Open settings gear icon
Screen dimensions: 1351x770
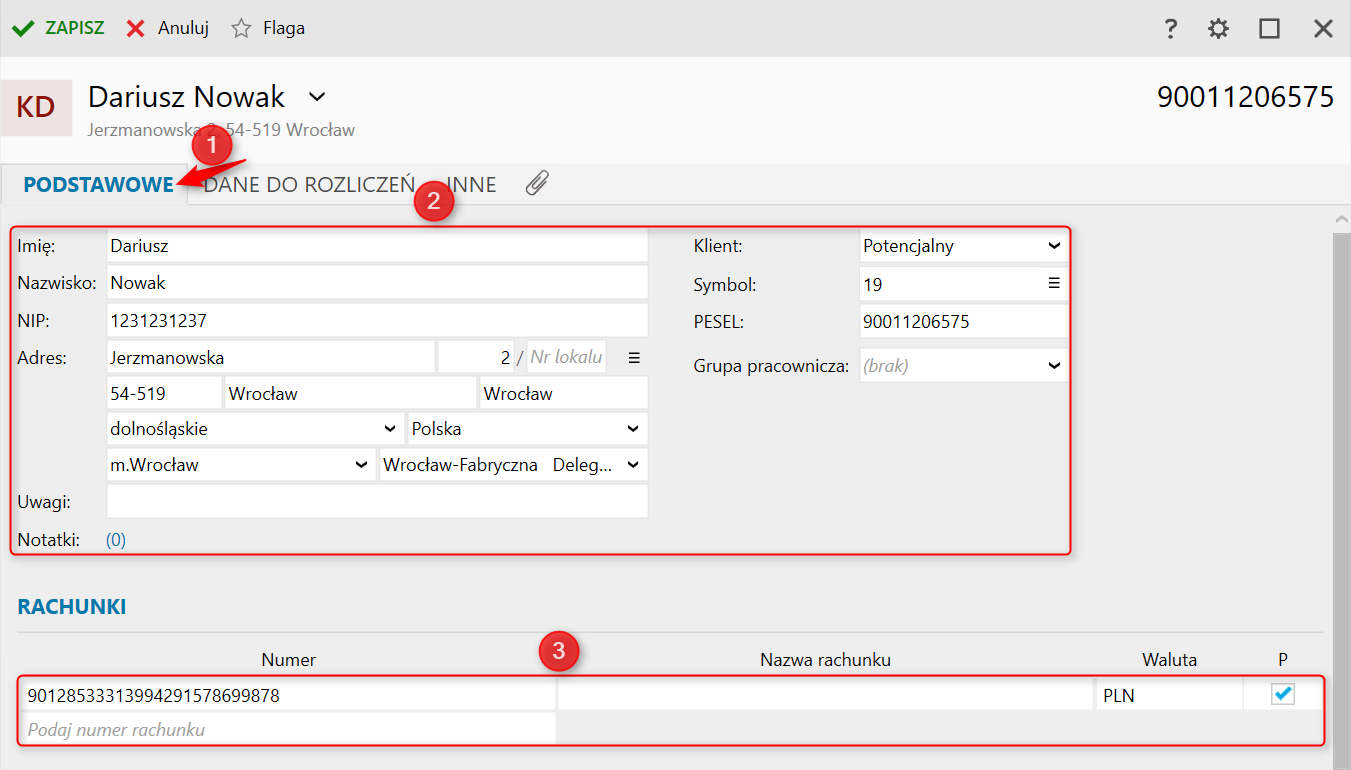[x=1218, y=29]
